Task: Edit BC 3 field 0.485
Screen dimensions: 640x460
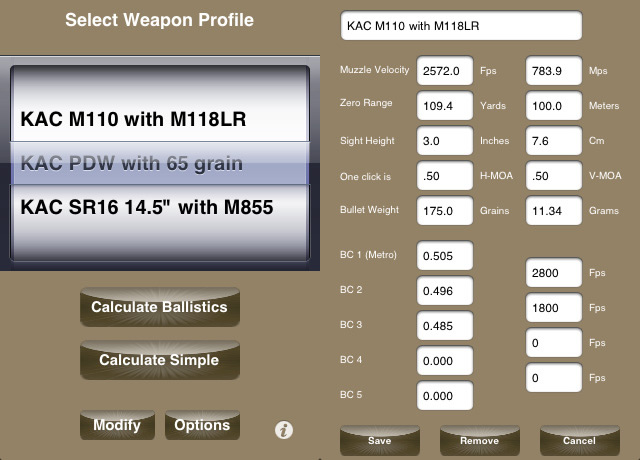Action: click(x=445, y=326)
